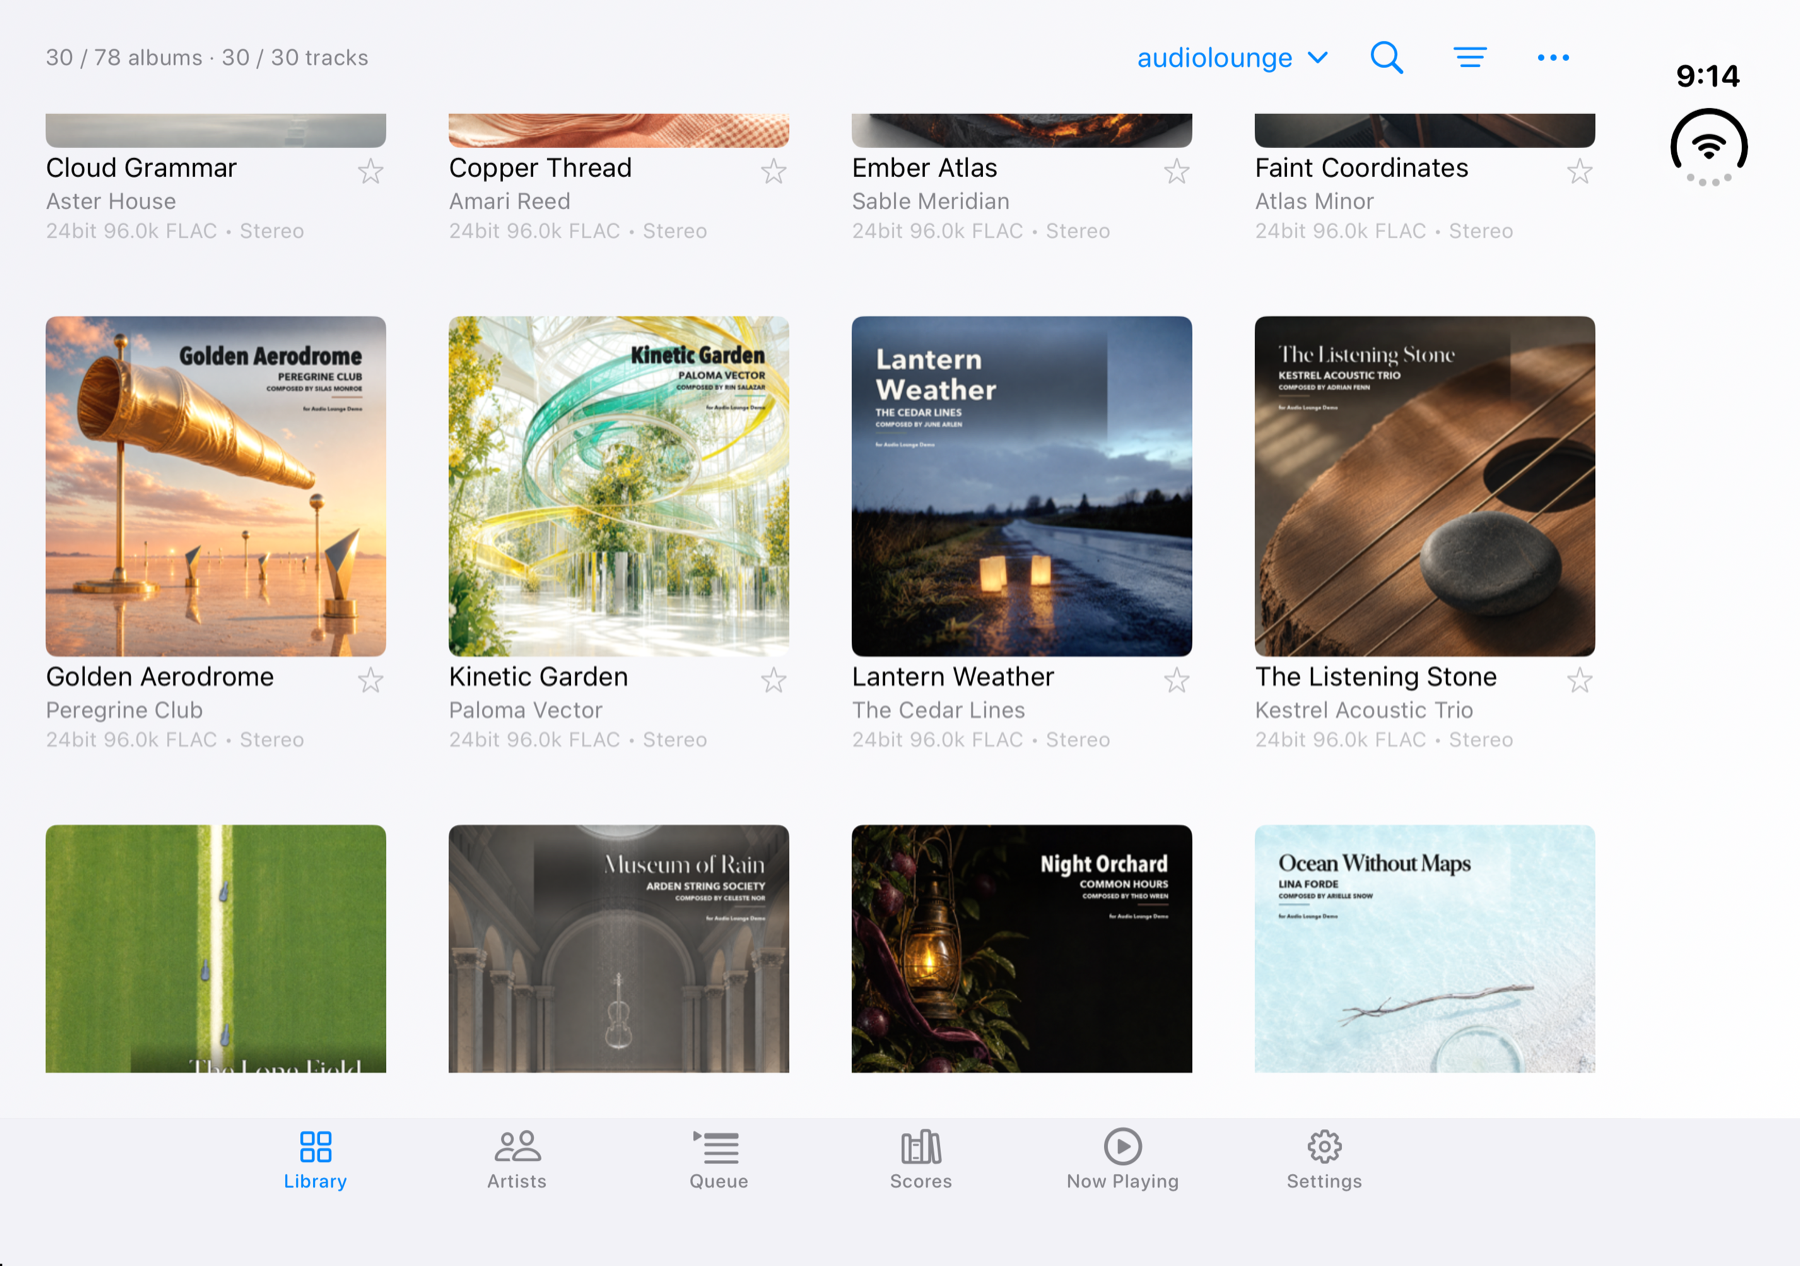Open the Settings tab
The height and width of the screenshot is (1266, 1800).
1325,1160
